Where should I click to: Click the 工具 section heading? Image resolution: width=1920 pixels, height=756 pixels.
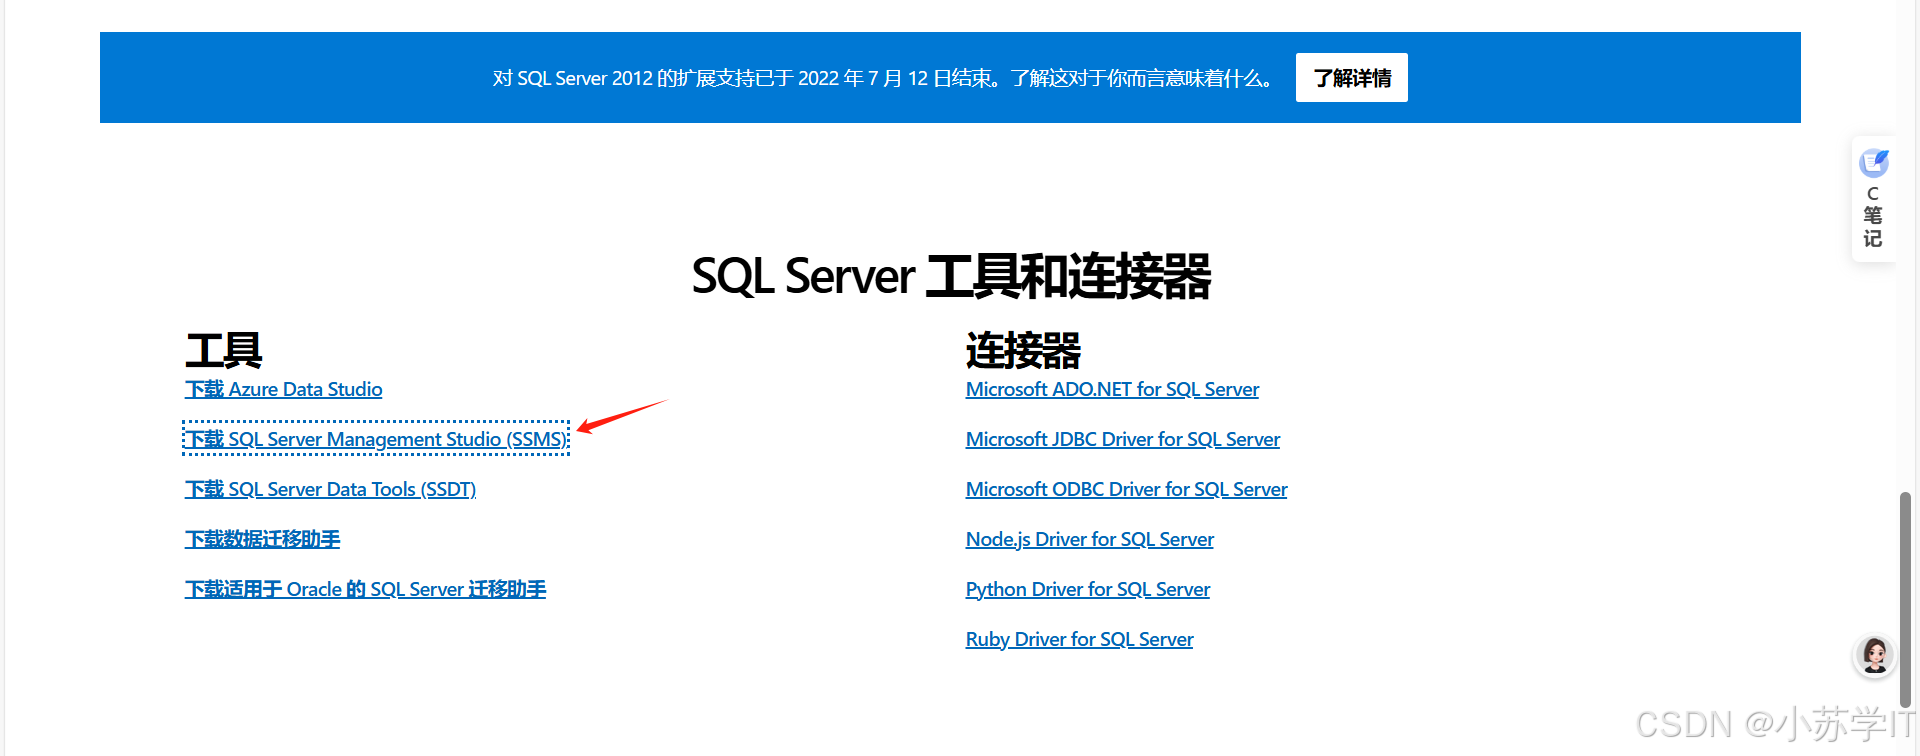coord(224,351)
